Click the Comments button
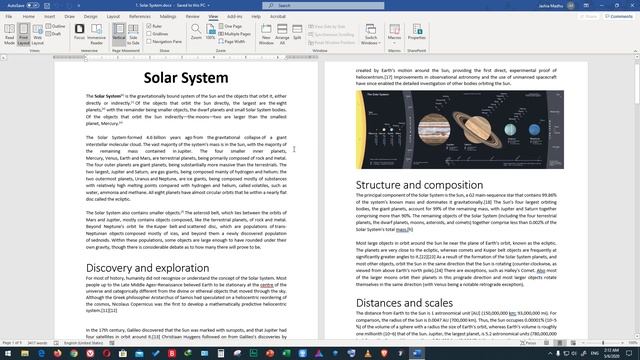 [x=619, y=16]
